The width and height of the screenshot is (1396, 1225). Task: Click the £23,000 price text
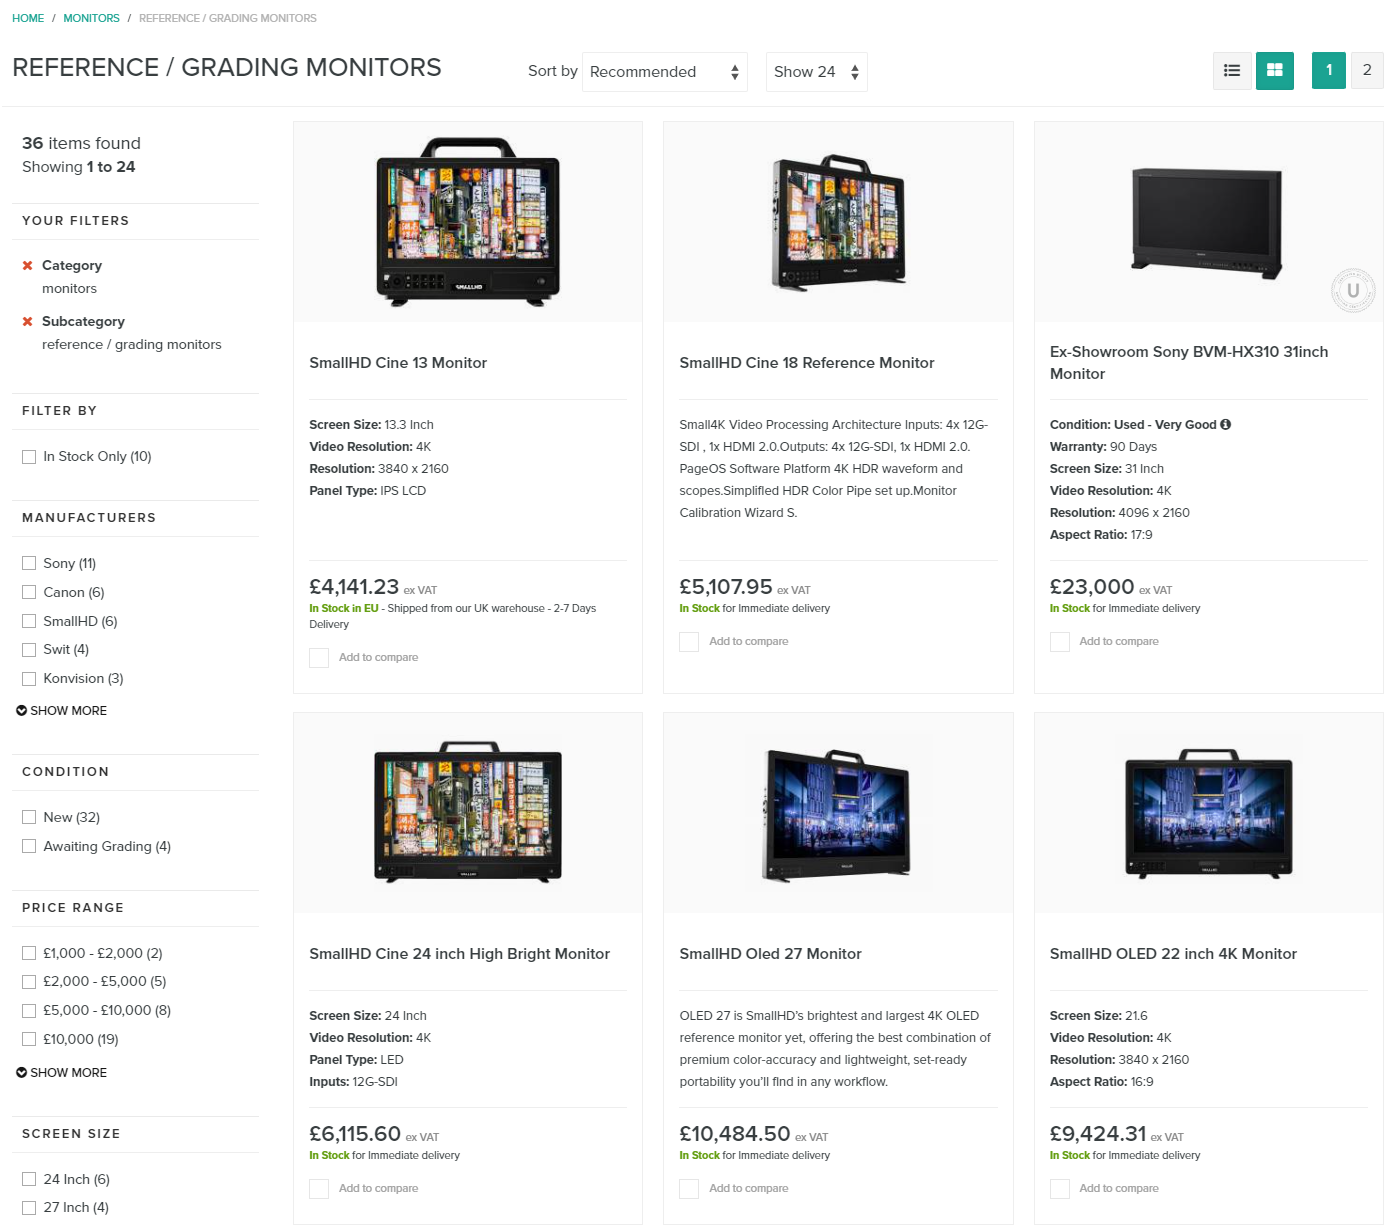tap(1092, 587)
